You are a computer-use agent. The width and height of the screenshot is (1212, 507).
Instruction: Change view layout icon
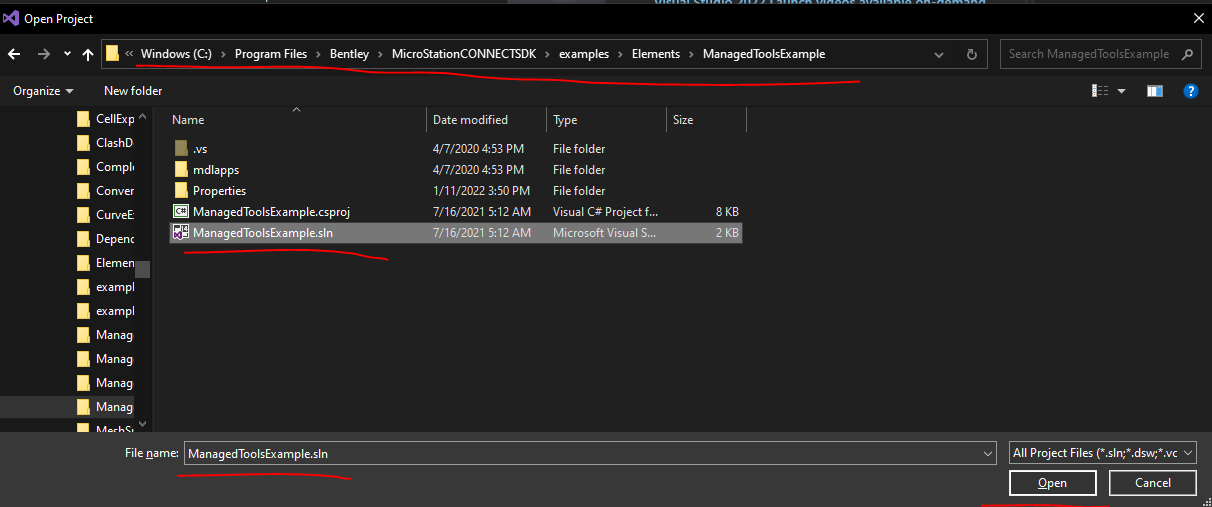pyautogui.click(x=1100, y=91)
